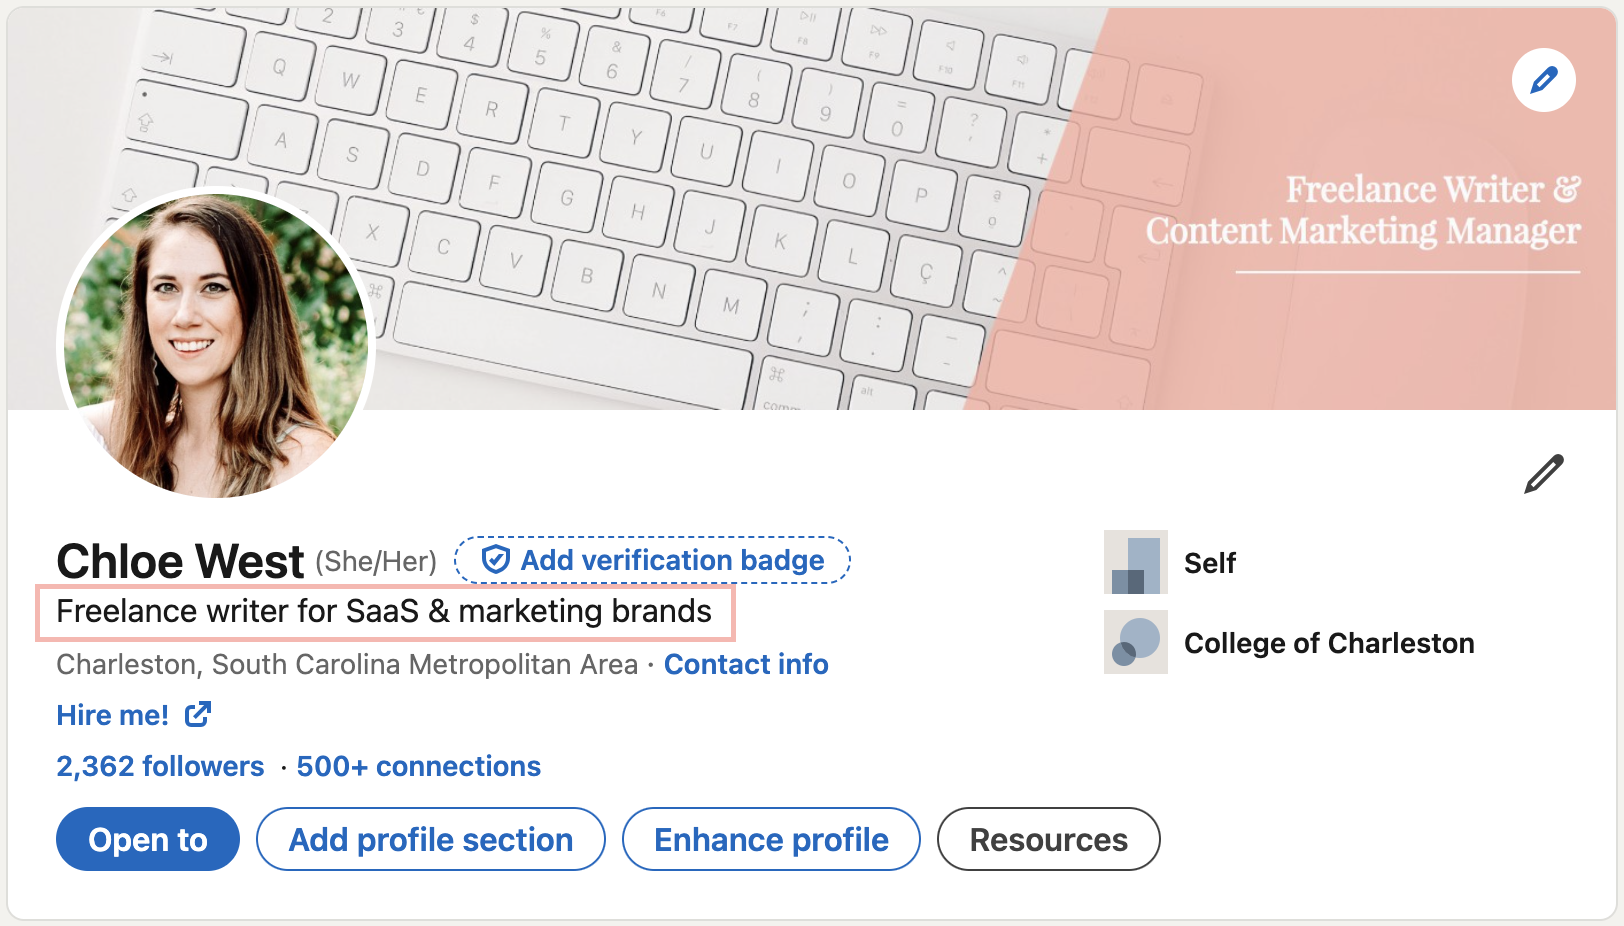Click the verification shield icon
The width and height of the screenshot is (1624, 926).
(x=497, y=560)
